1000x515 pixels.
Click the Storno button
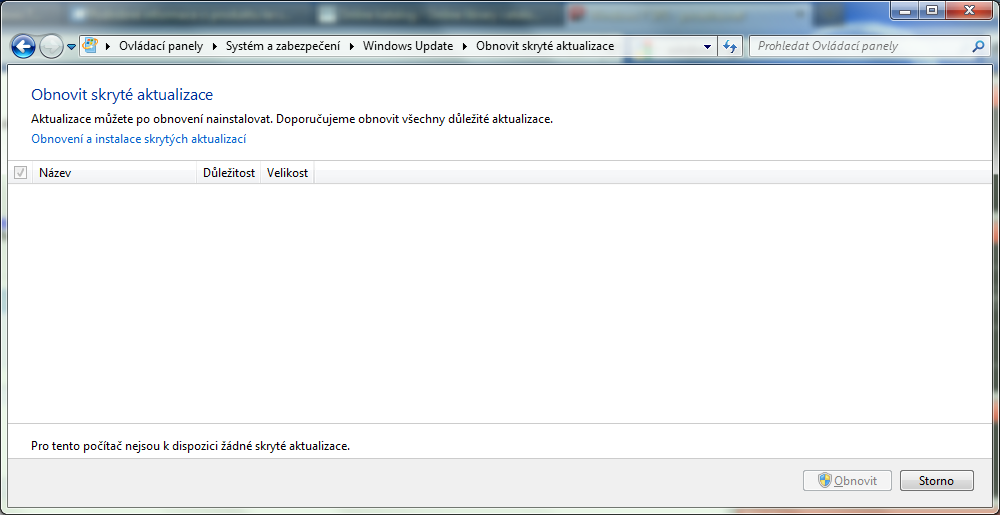936,481
